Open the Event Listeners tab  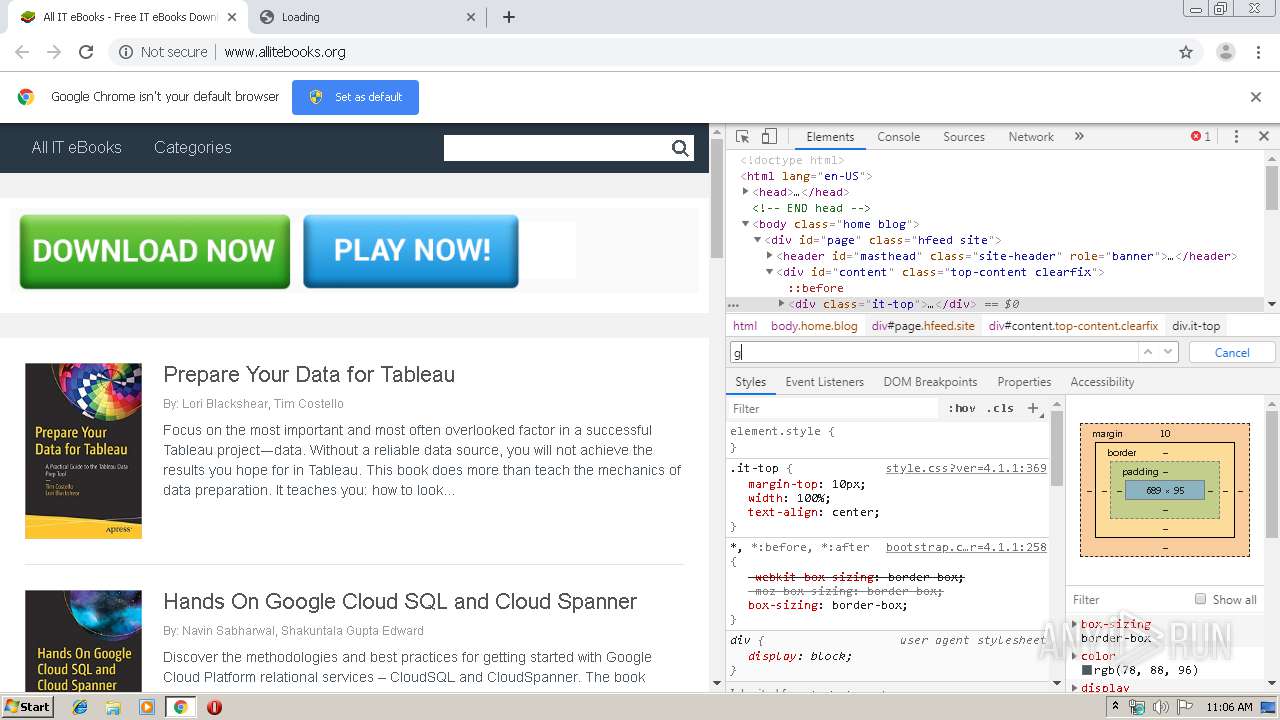click(824, 382)
